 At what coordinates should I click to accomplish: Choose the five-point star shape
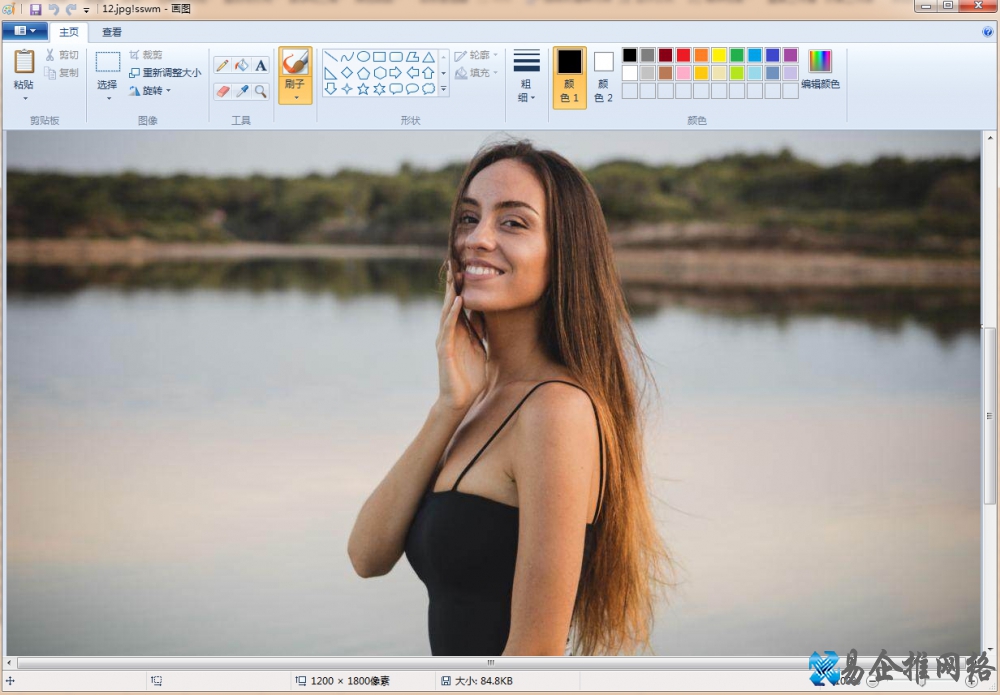click(x=363, y=89)
